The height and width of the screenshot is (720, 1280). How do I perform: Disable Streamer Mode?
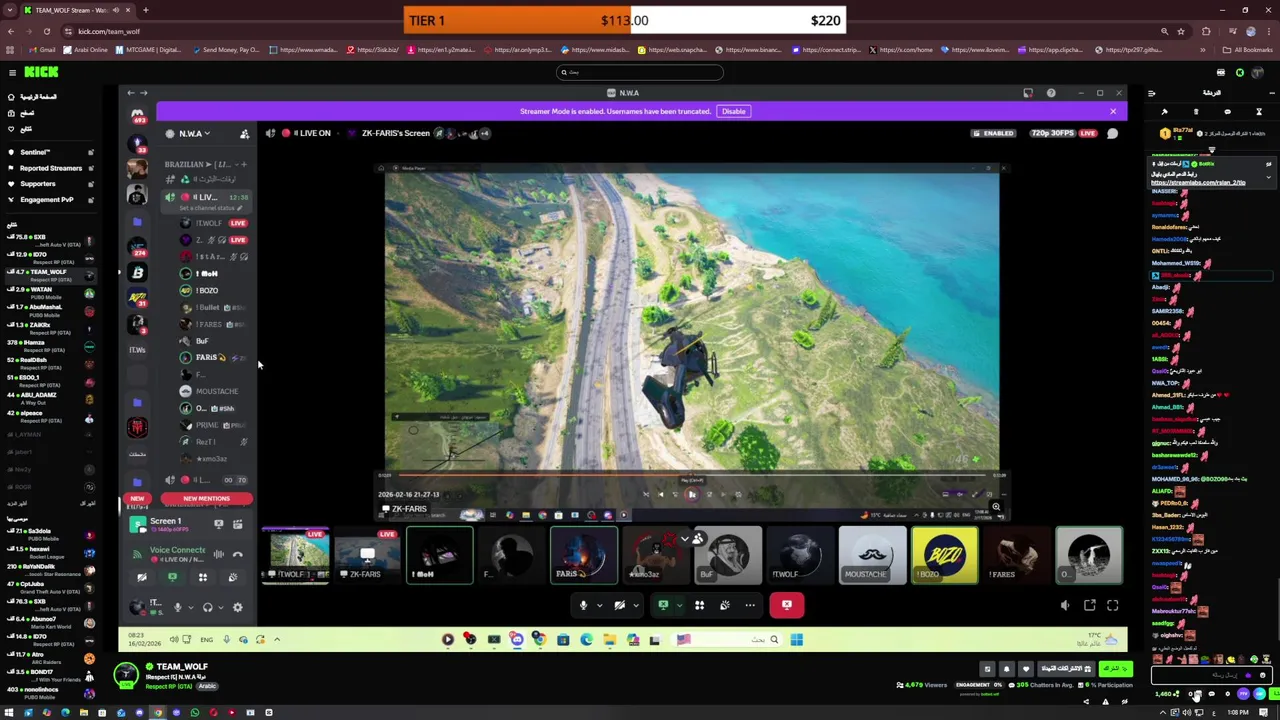point(733,111)
